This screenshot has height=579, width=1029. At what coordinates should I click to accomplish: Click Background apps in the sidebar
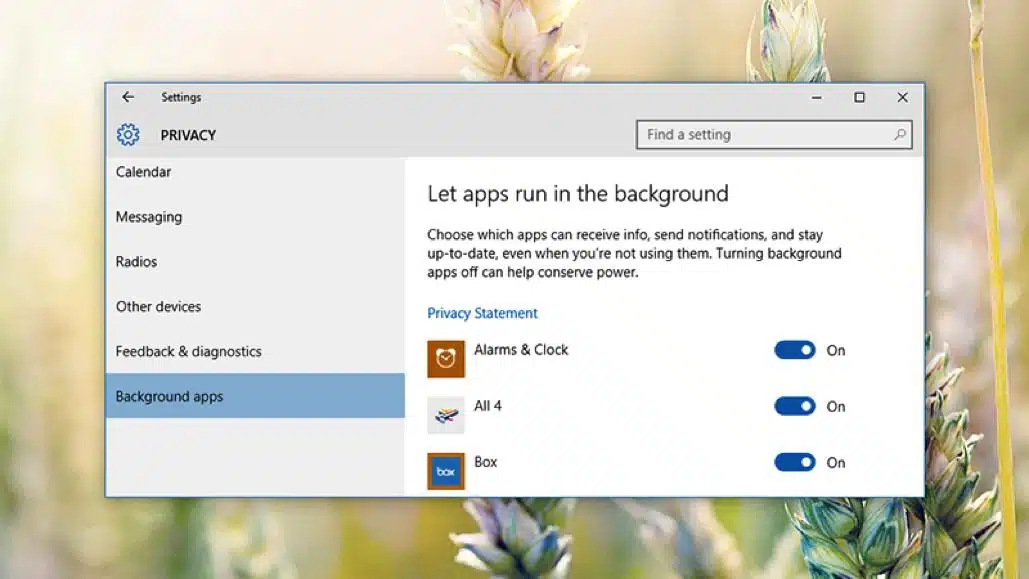point(168,396)
